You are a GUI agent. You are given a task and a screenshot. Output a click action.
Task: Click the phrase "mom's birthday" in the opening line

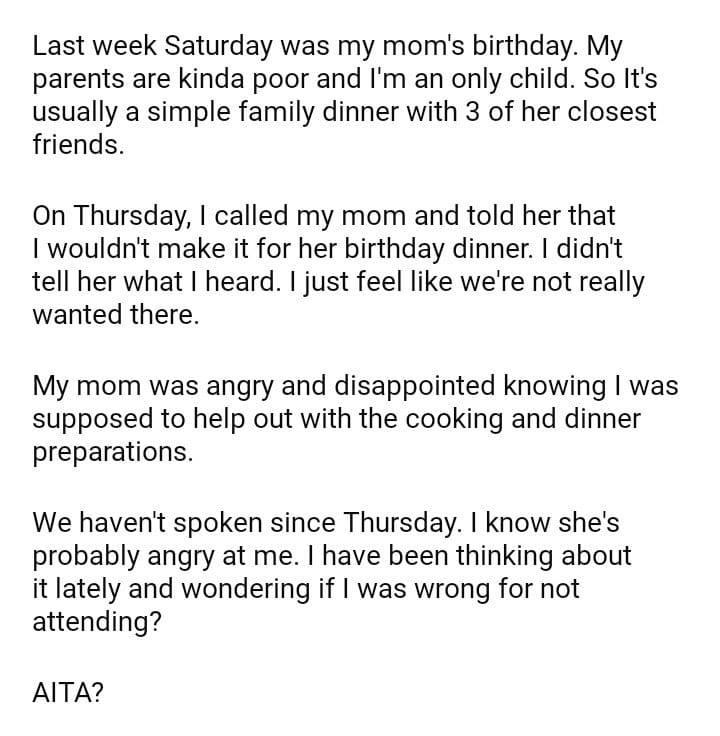coord(469,46)
